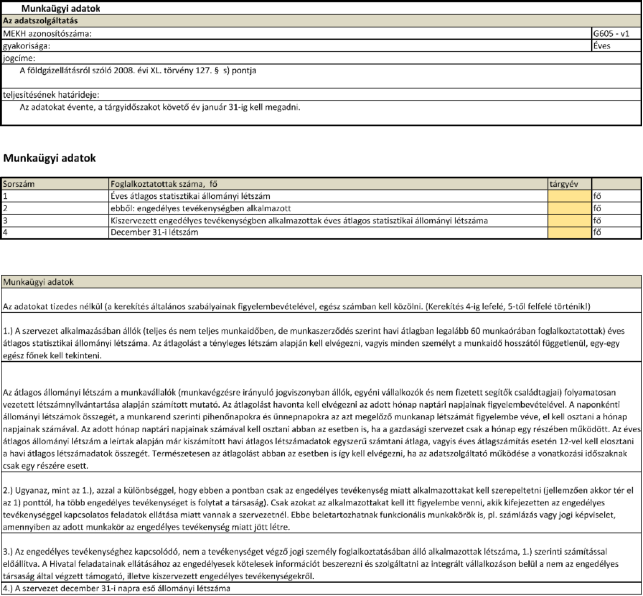The image size is (643, 596).
Task: Select the 'Éves' frequency cell
Action: pos(616,46)
